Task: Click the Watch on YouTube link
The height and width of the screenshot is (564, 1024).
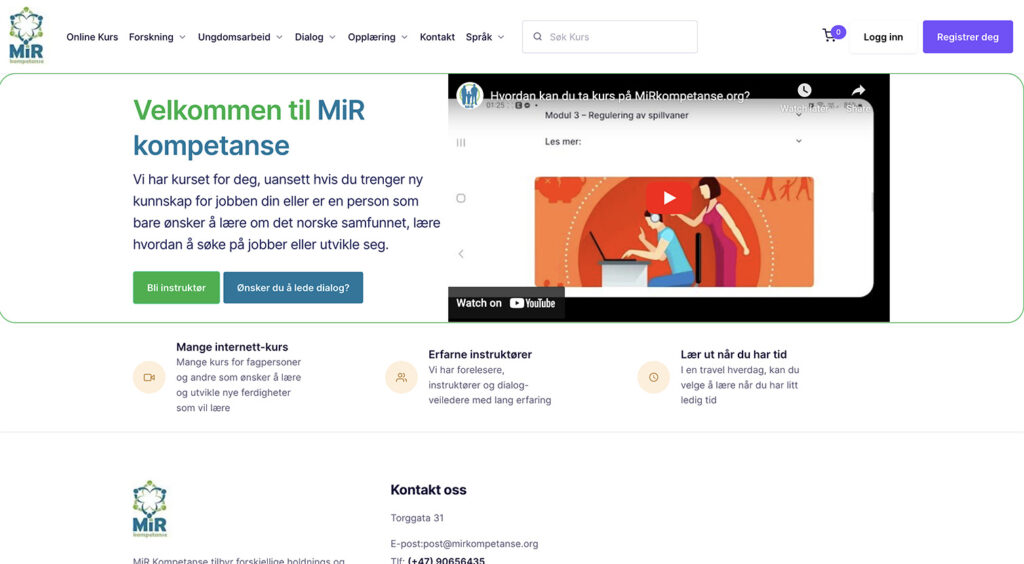Action: click(x=506, y=303)
